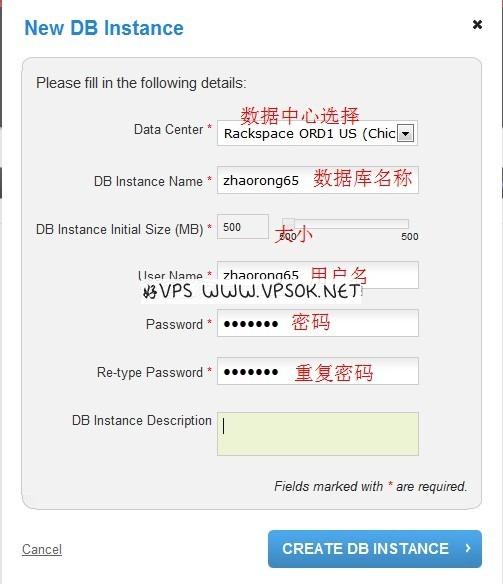Click the DB Instance Description text area

(318, 434)
